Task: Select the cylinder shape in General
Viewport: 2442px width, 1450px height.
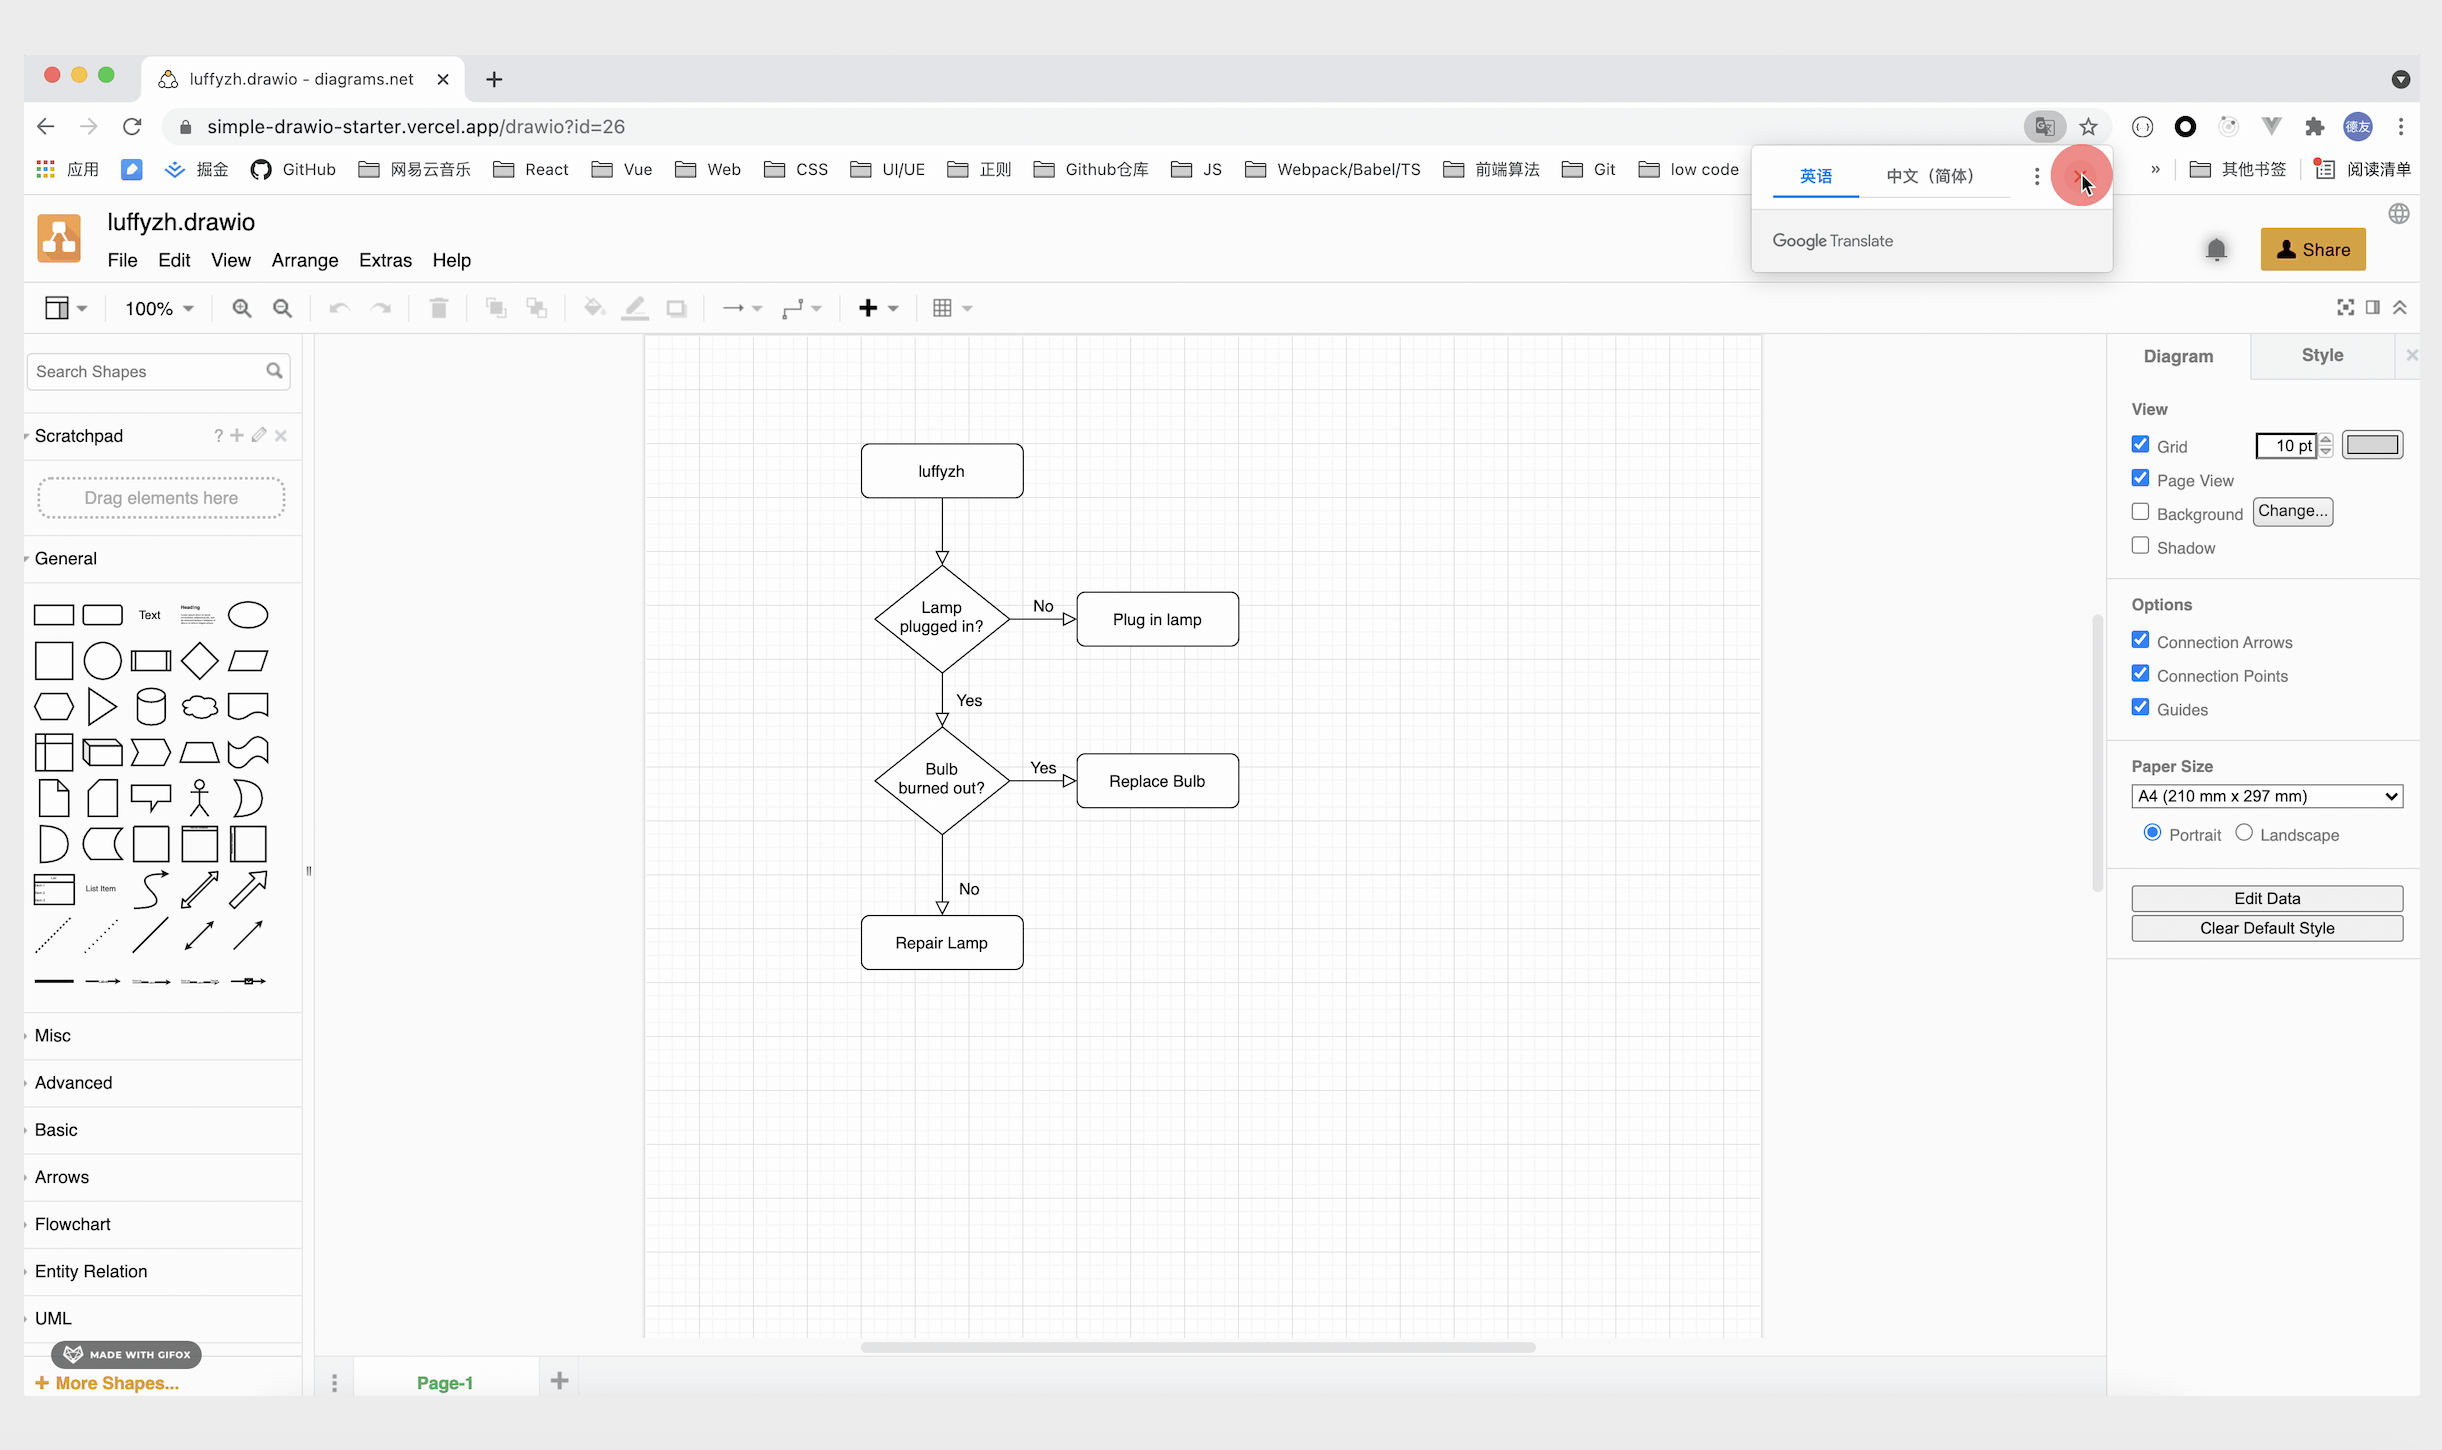Action: pos(151,706)
